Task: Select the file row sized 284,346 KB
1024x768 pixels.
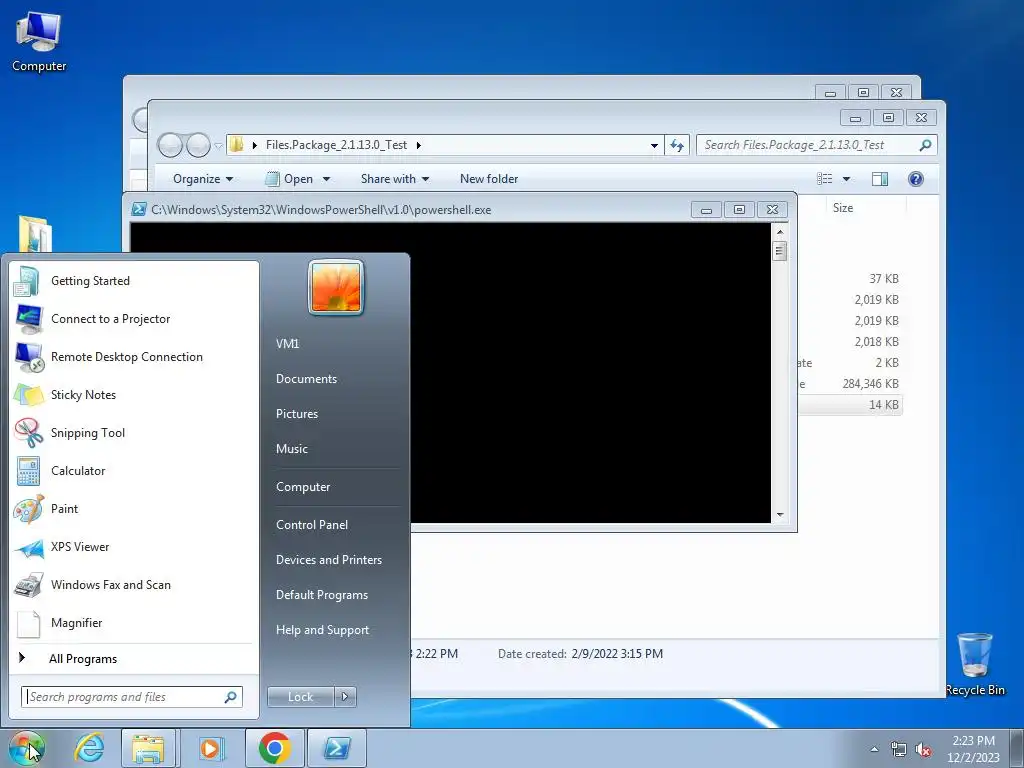Action: click(850, 384)
